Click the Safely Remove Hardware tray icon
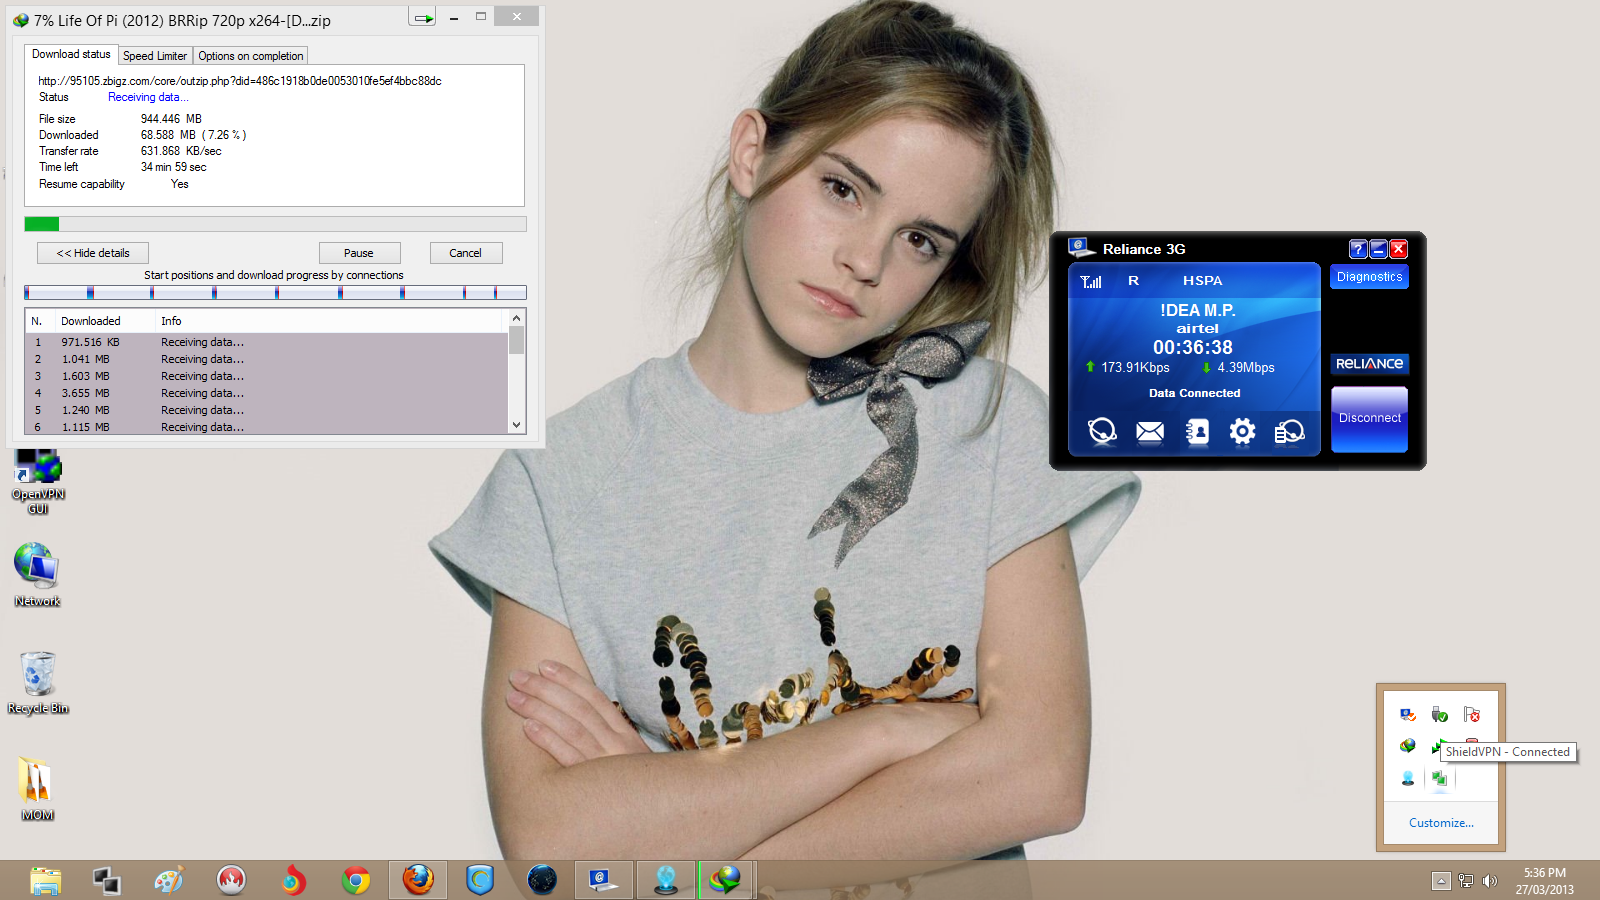1600x900 pixels. click(1440, 714)
